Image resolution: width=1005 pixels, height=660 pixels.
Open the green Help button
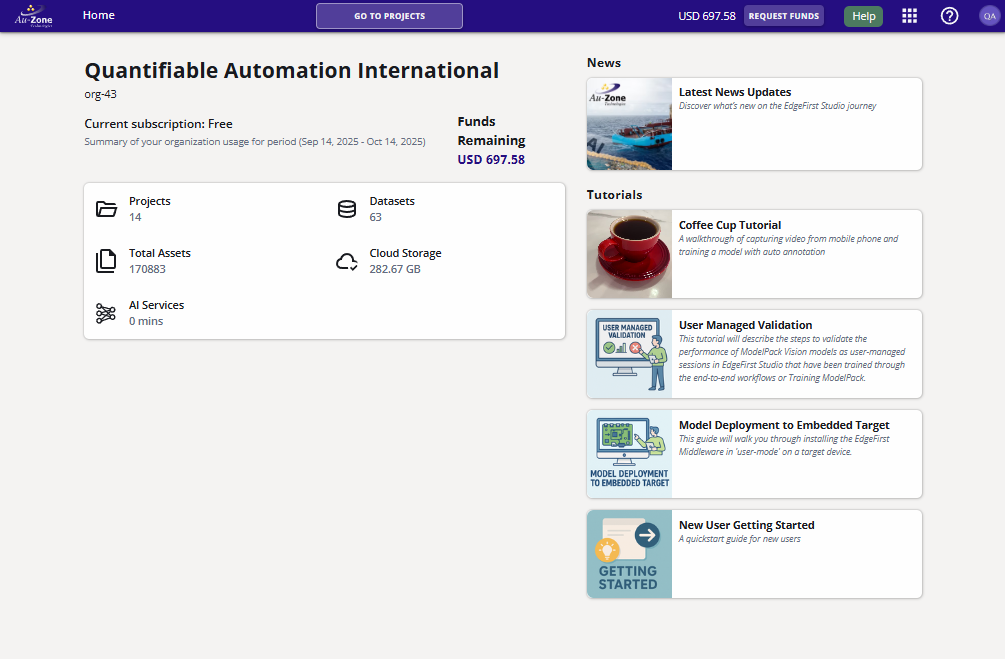pos(862,16)
